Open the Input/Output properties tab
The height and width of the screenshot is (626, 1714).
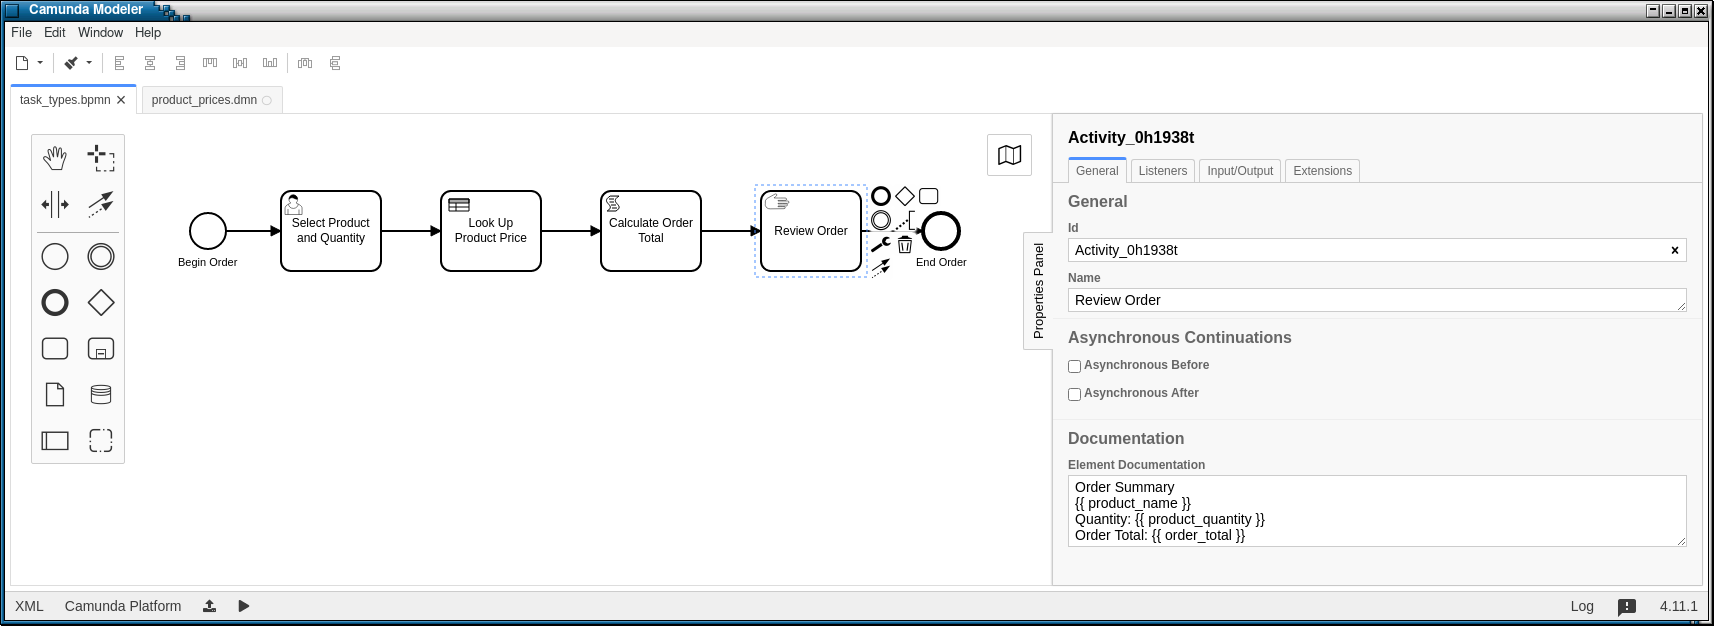click(1240, 171)
